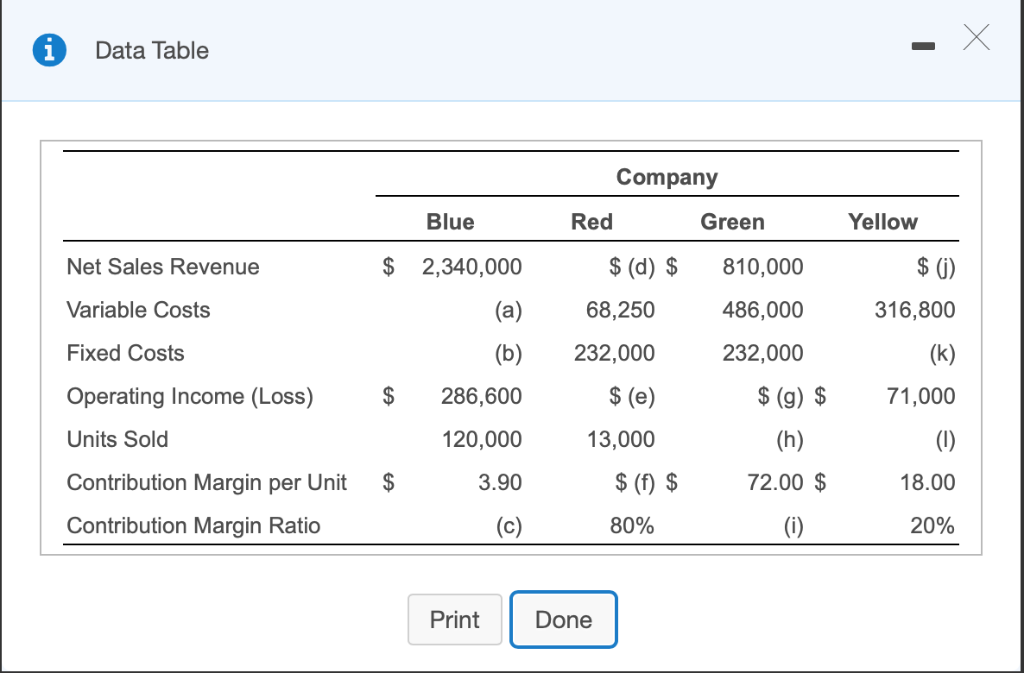
Task: Click the Done button
Action: click(564, 619)
